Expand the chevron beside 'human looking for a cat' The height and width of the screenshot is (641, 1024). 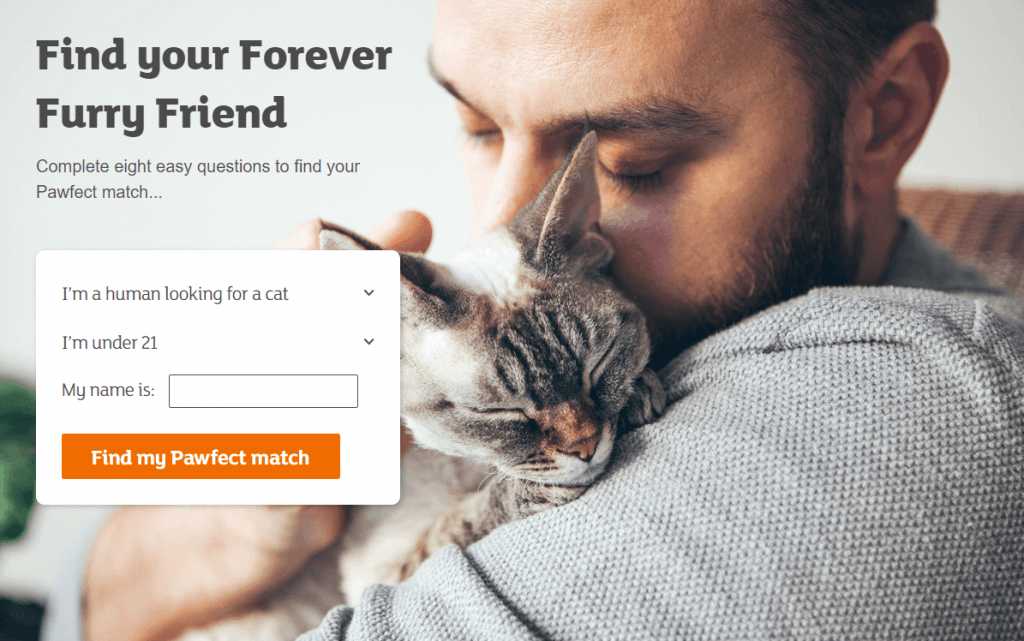(x=369, y=293)
